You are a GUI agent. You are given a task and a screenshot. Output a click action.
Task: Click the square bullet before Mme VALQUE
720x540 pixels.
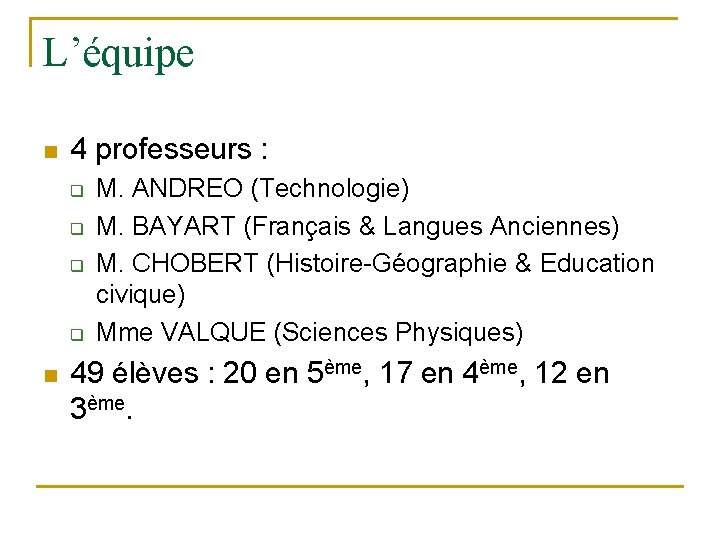click(x=77, y=334)
